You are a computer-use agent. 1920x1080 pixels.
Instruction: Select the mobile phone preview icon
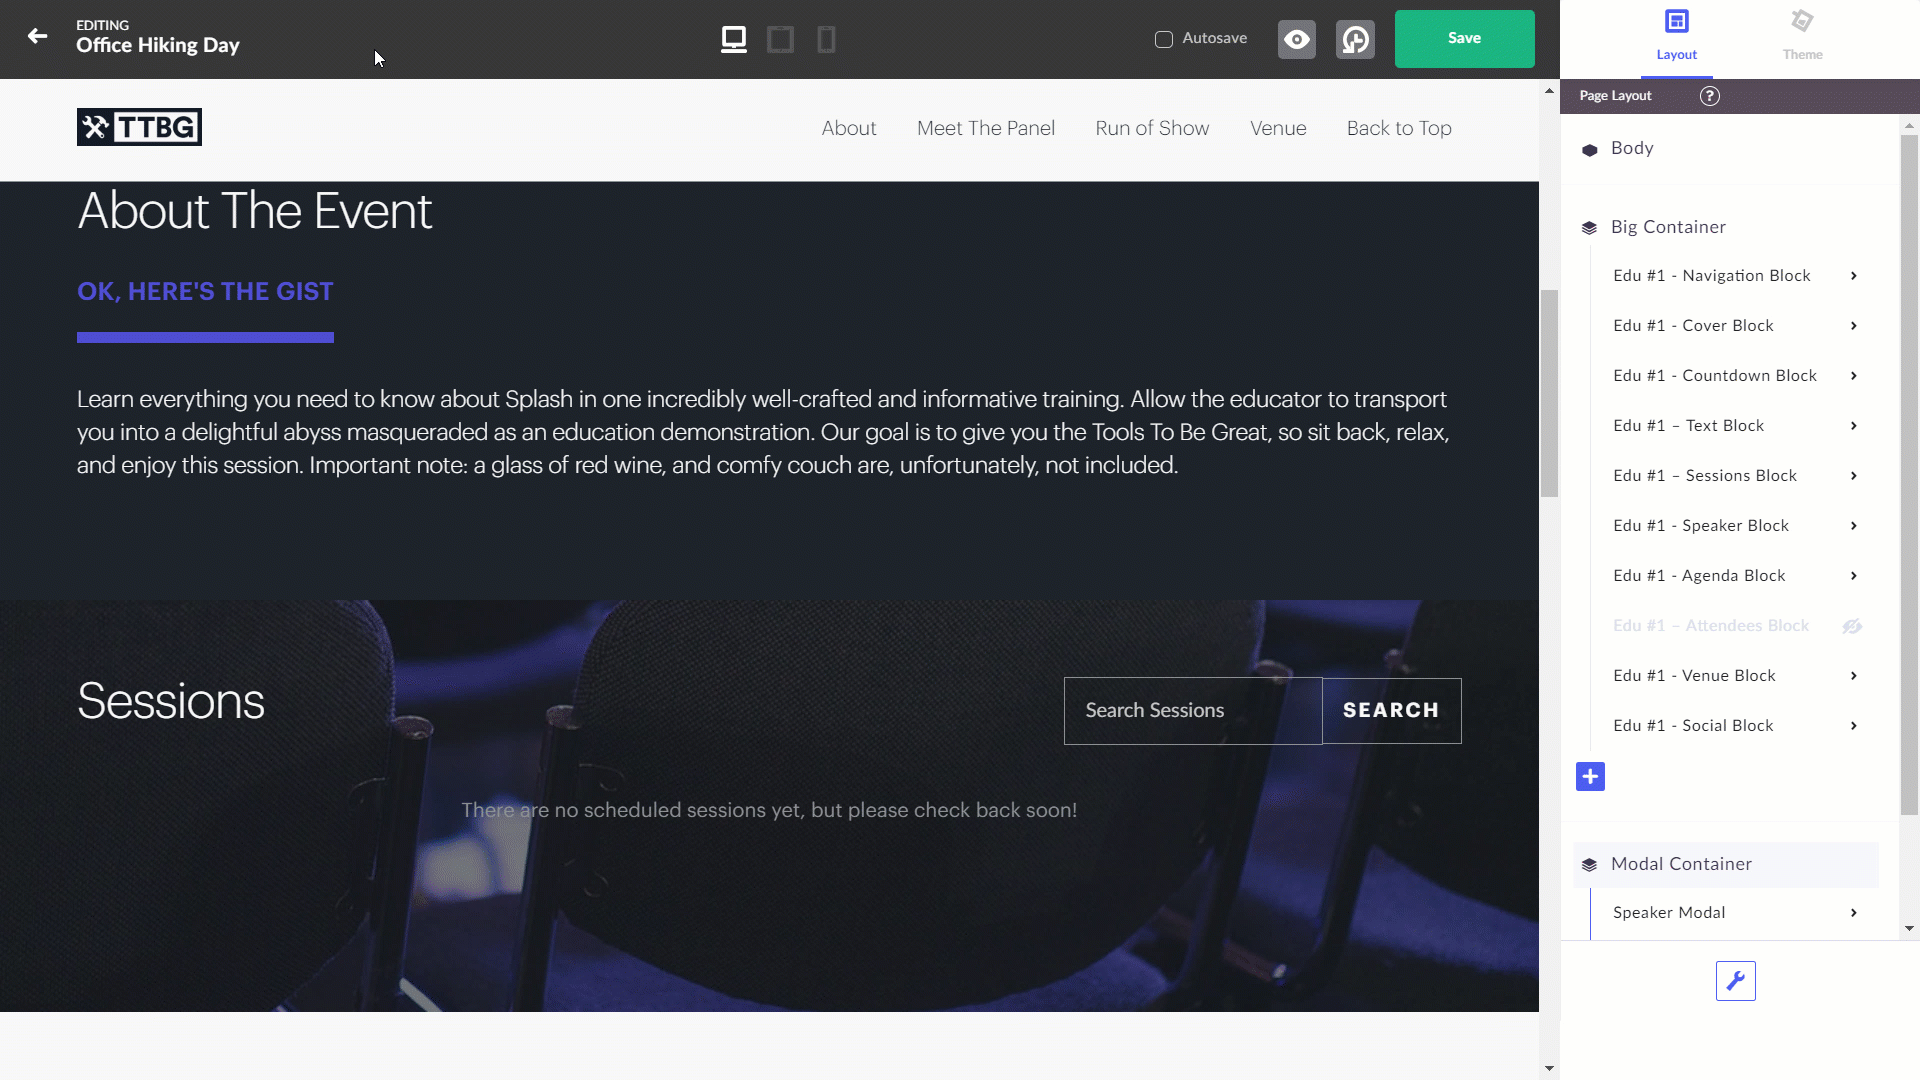click(x=826, y=39)
